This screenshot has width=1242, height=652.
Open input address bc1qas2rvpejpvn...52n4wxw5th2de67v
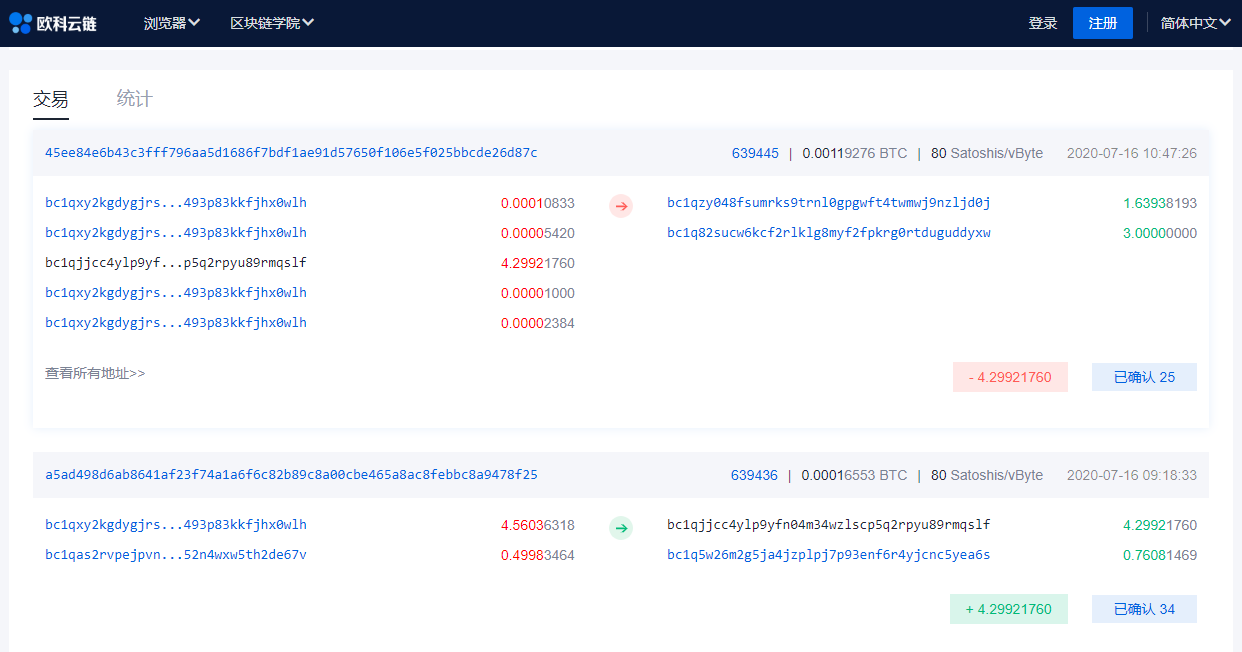(x=176, y=555)
